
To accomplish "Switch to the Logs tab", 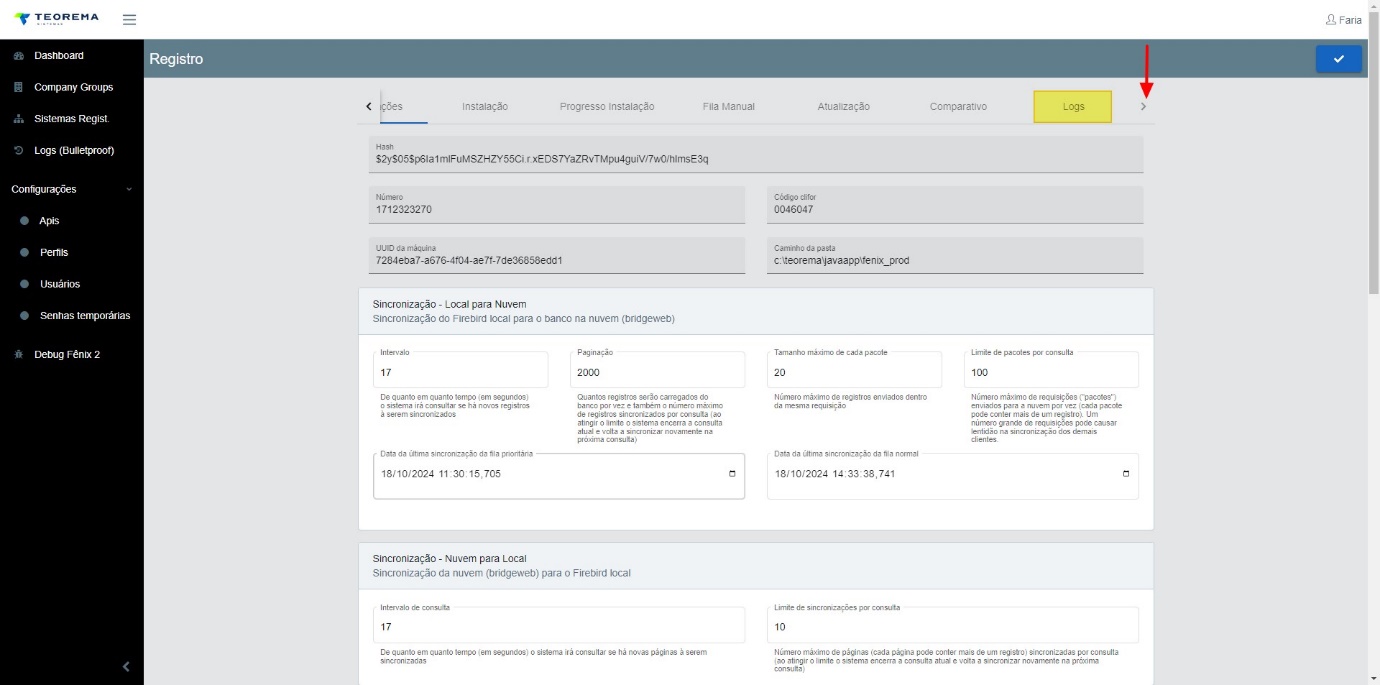I will [1073, 106].
